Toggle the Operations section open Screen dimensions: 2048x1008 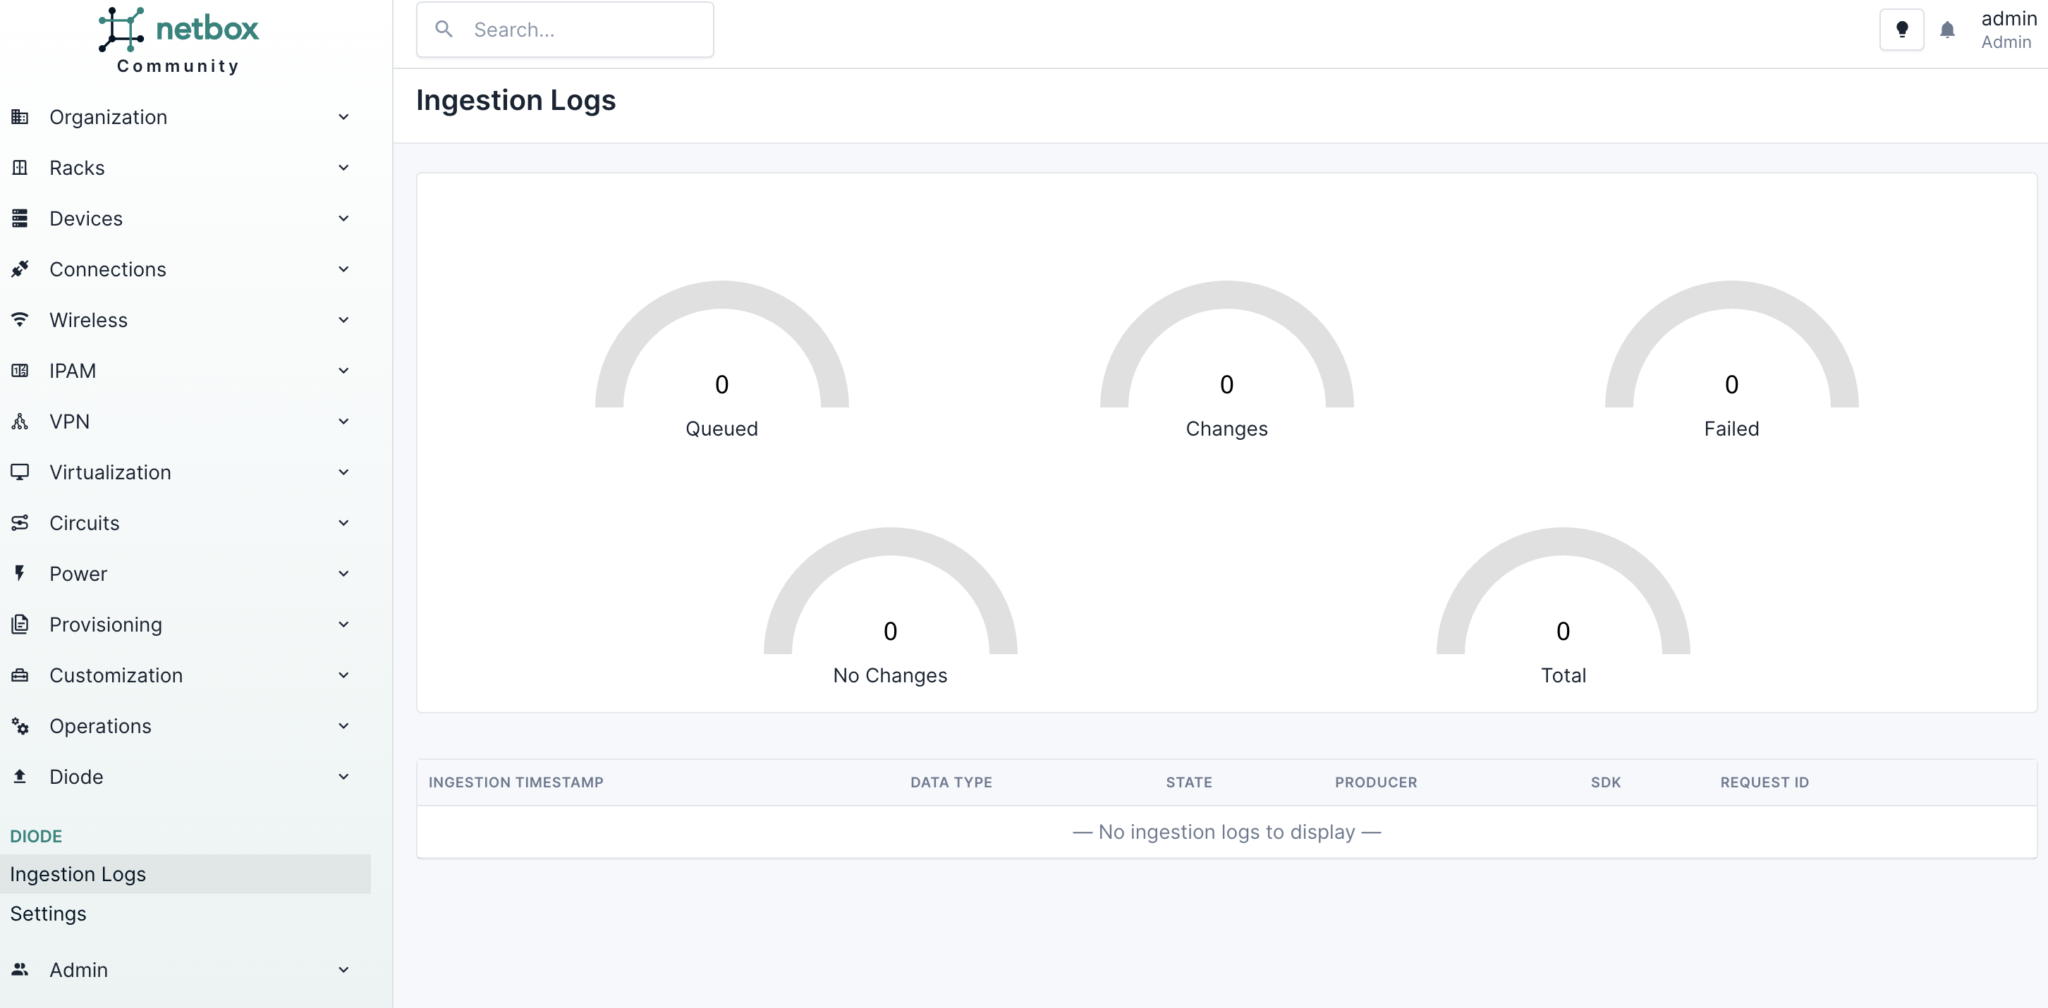[x=100, y=726]
